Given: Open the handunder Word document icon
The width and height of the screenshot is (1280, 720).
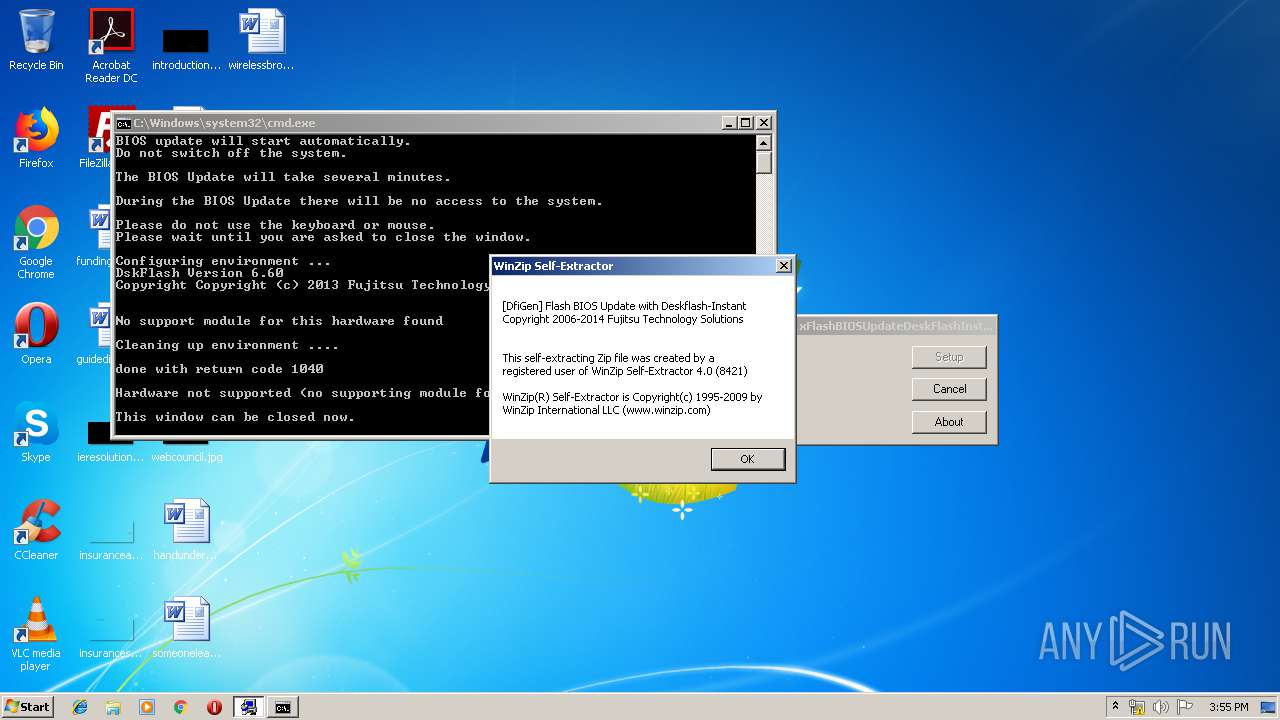Looking at the screenshot, I should tap(186, 530).
